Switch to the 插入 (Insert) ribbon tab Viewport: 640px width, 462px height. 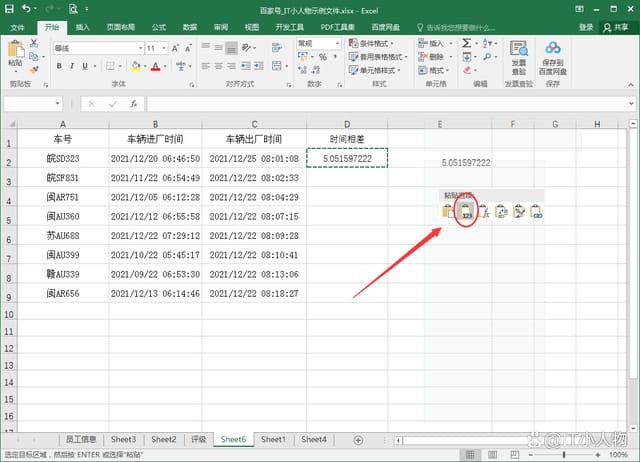(82, 27)
